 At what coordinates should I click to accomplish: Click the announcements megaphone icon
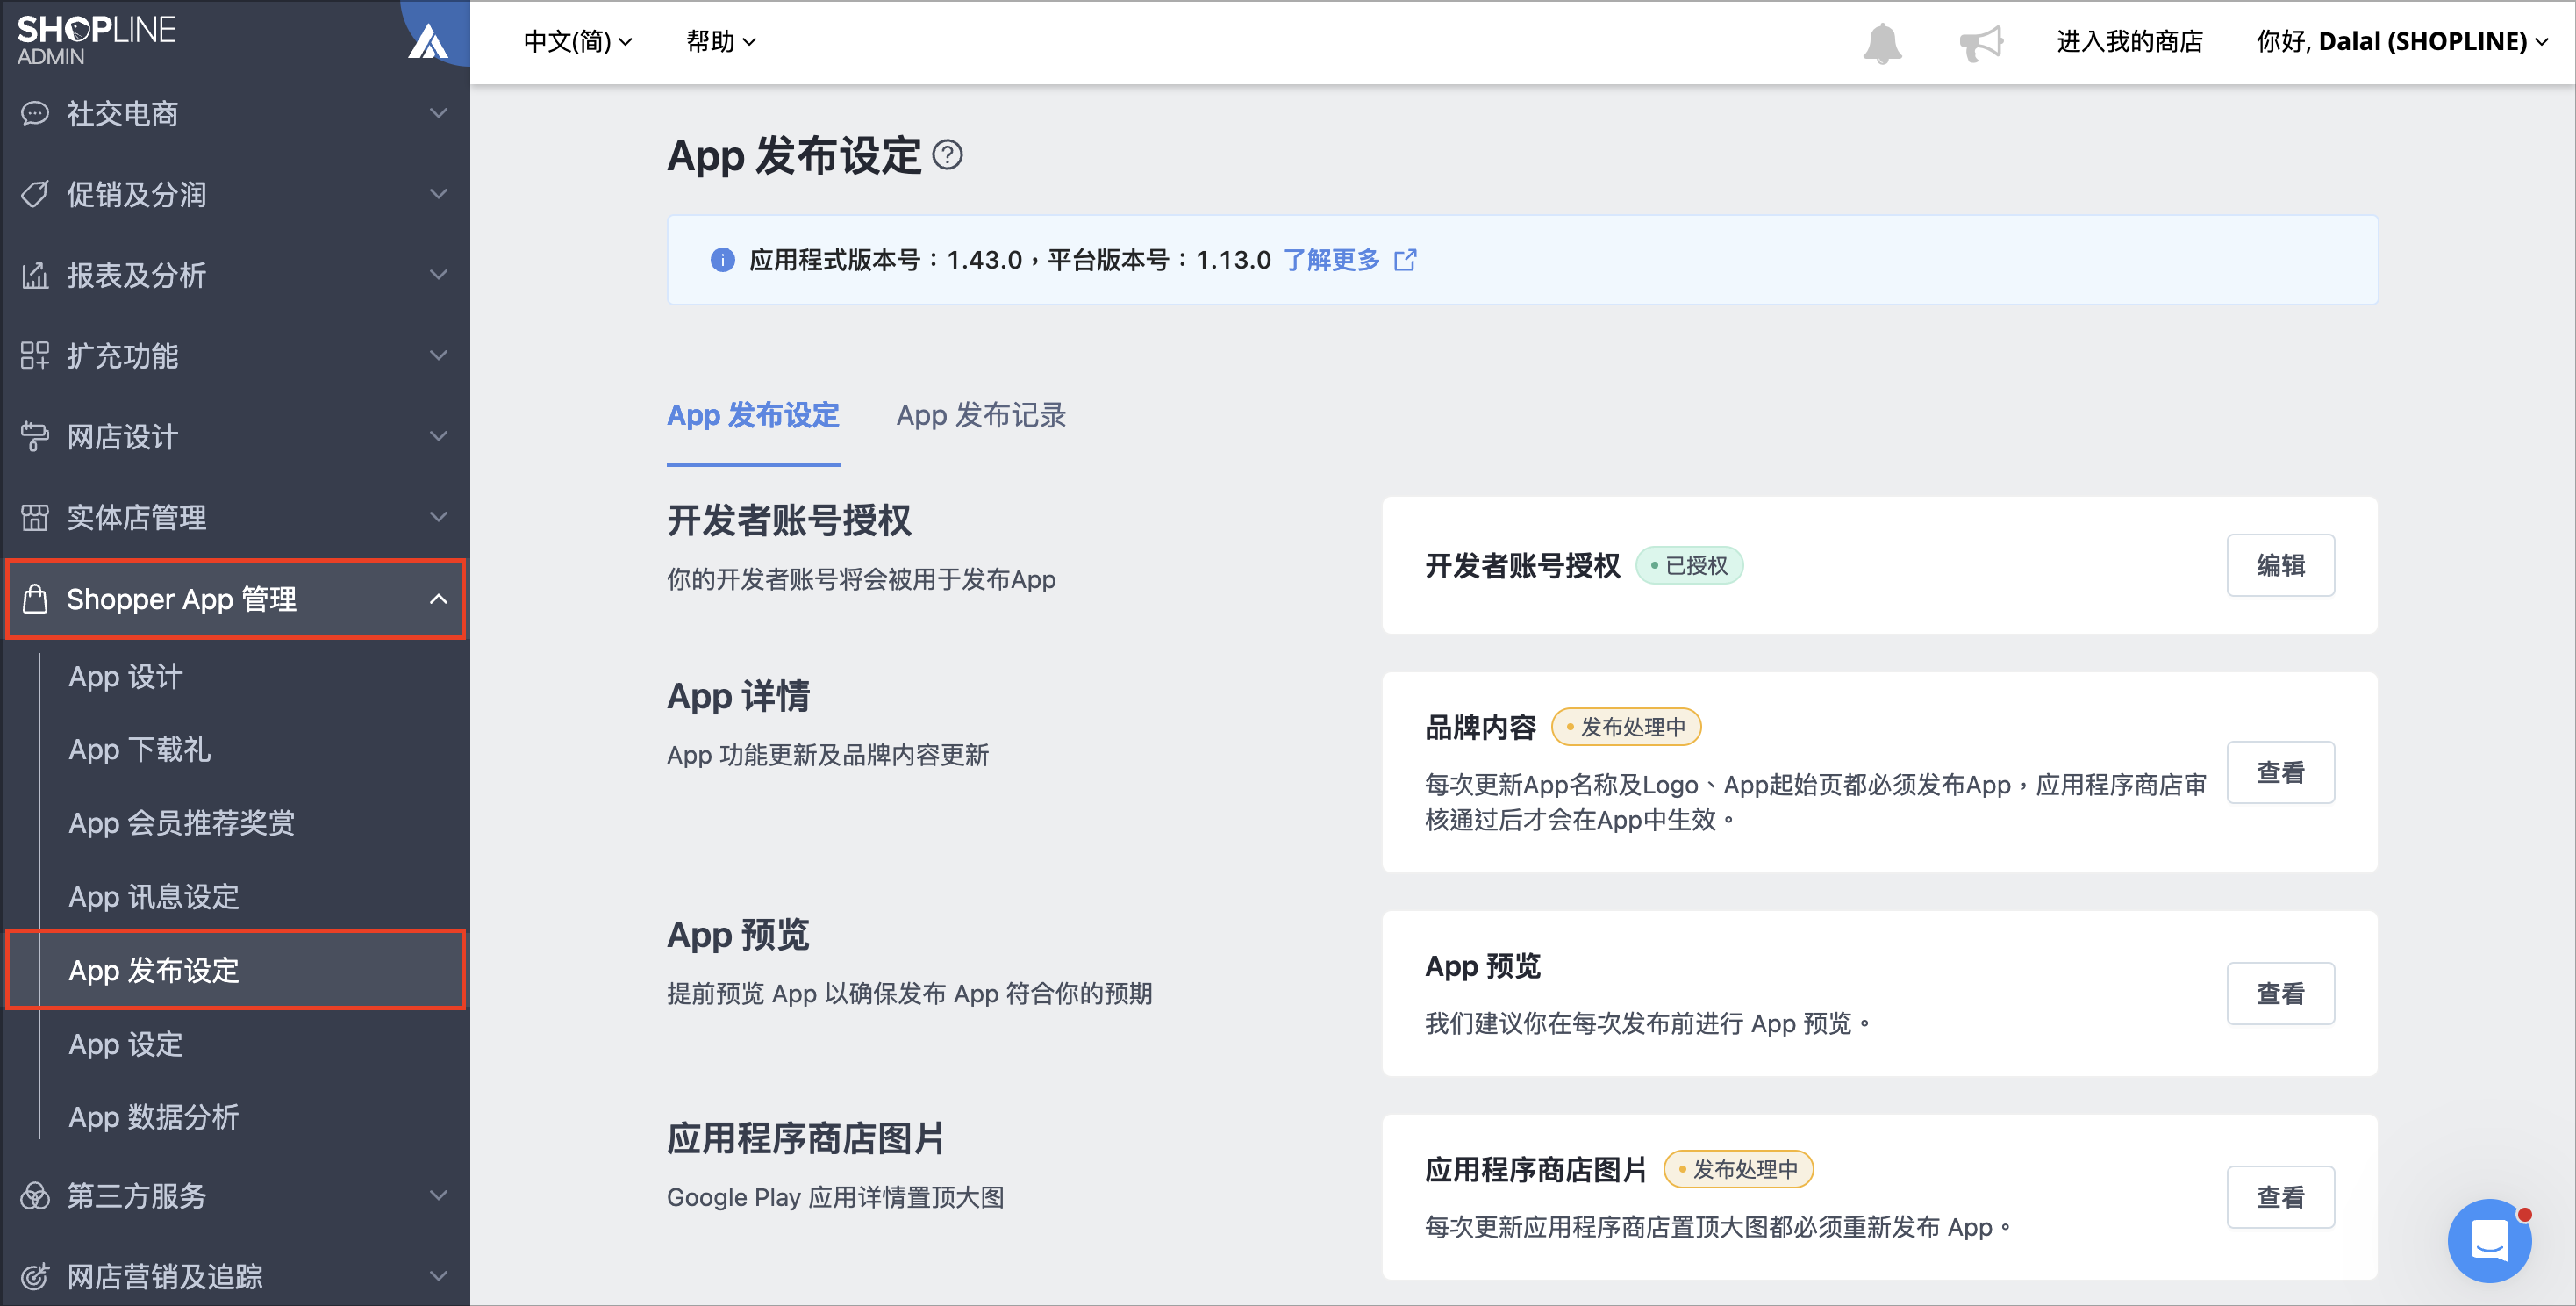pyautogui.click(x=1981, y=43)
